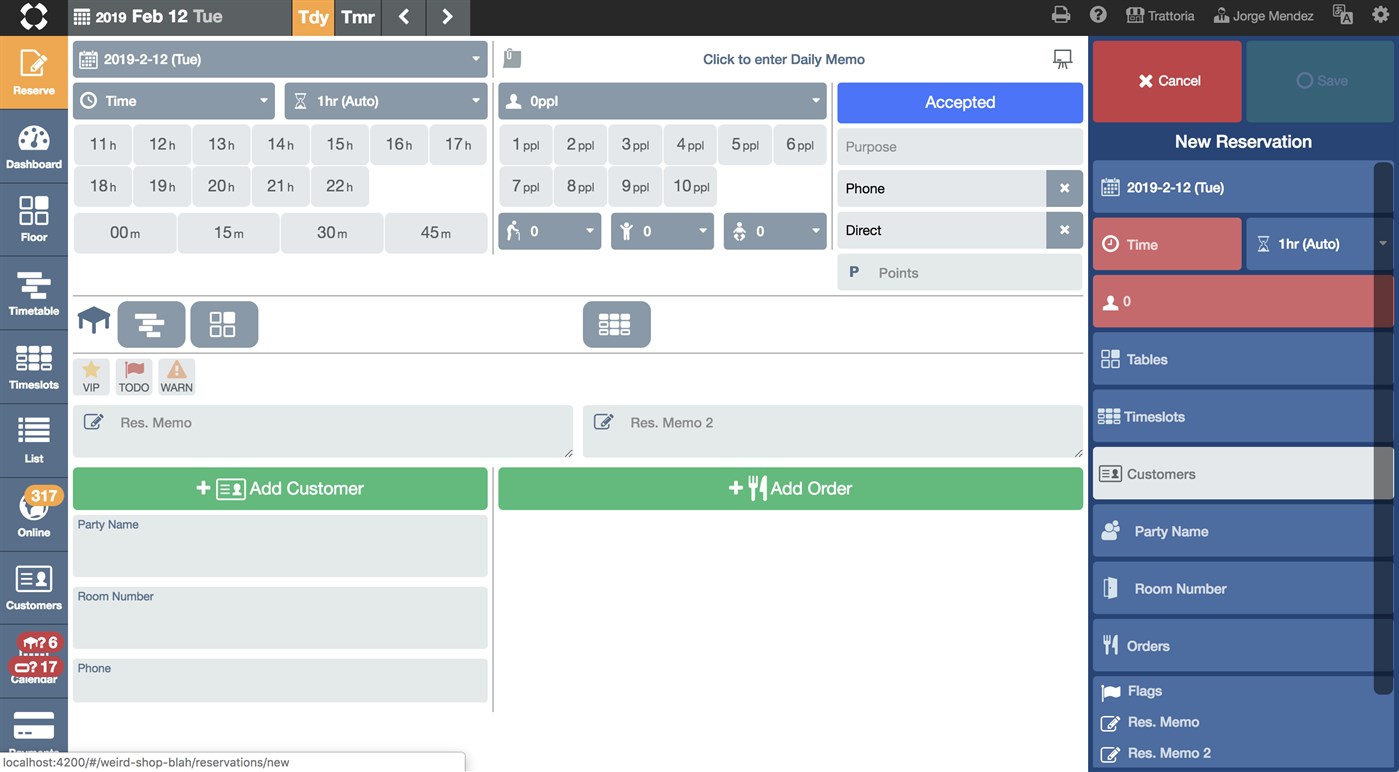Switch to the Tmr tab
1399x772 pixels.
click(357, 17)
